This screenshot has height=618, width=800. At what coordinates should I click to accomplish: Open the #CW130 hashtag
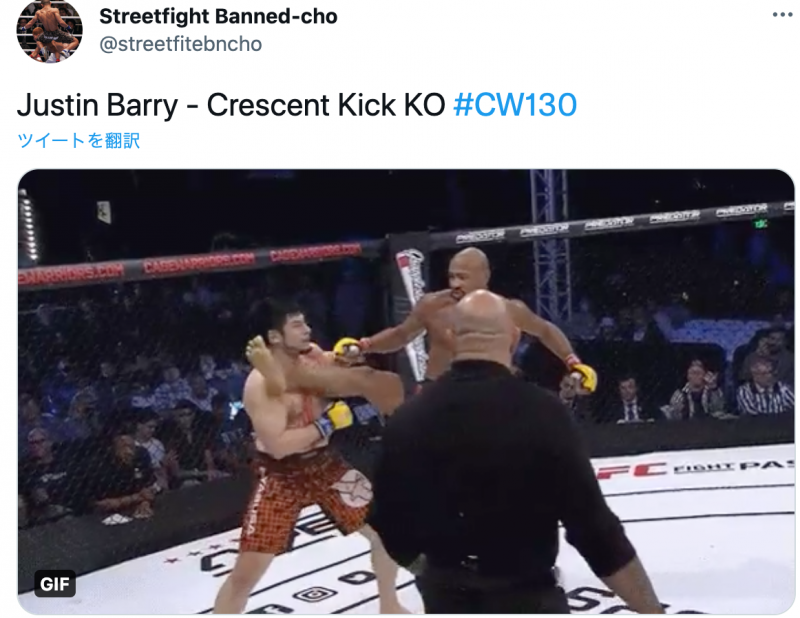(x=515, y=105)
